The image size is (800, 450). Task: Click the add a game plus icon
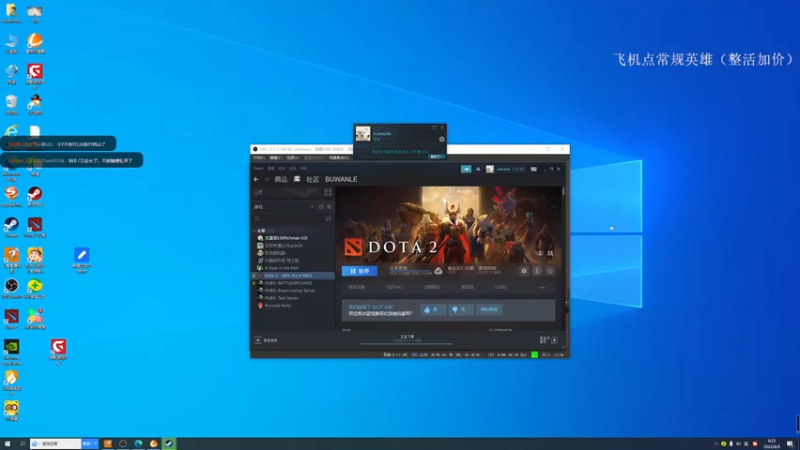click(x=258, y=340)
